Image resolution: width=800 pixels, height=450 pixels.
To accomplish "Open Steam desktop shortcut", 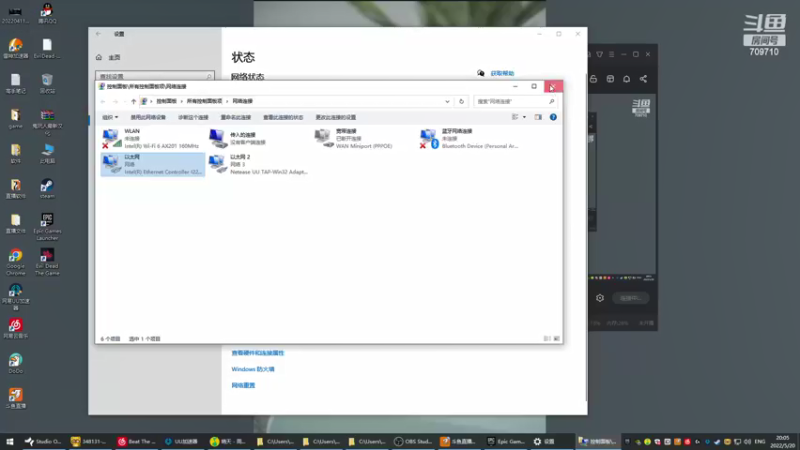I will click(x=47, y=188).
